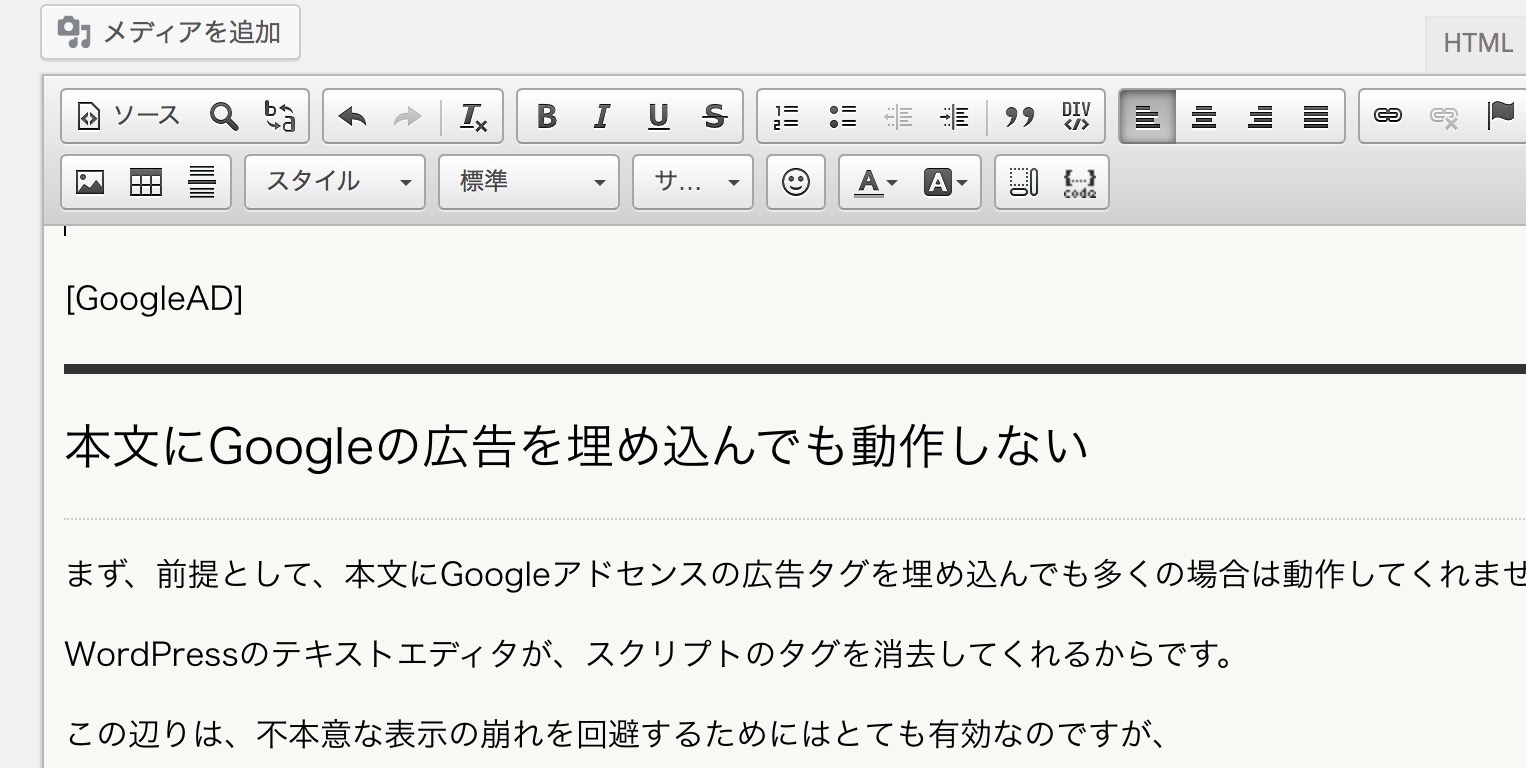Click the メディアを追加 button
Screen dimensions: 1526x768
click(x=170, y=32)
